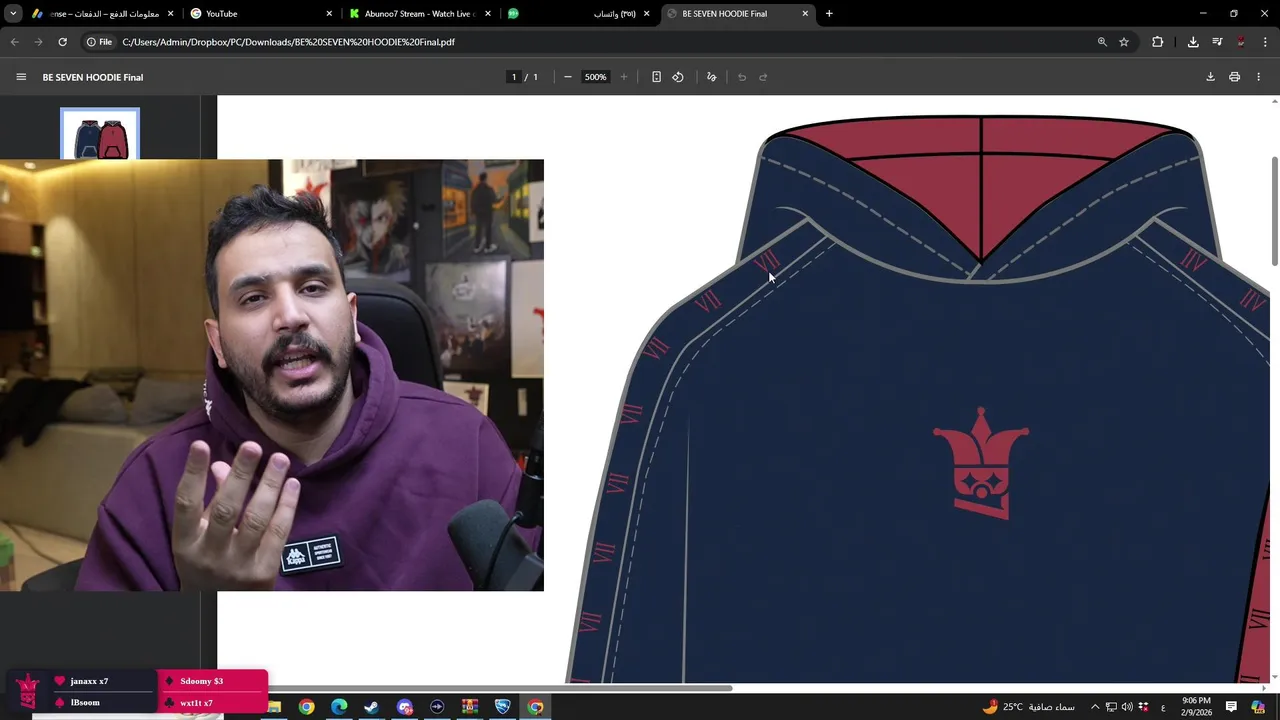
Task: Print the BE SEVEN HOODIE PDF
Action: 1234,77
